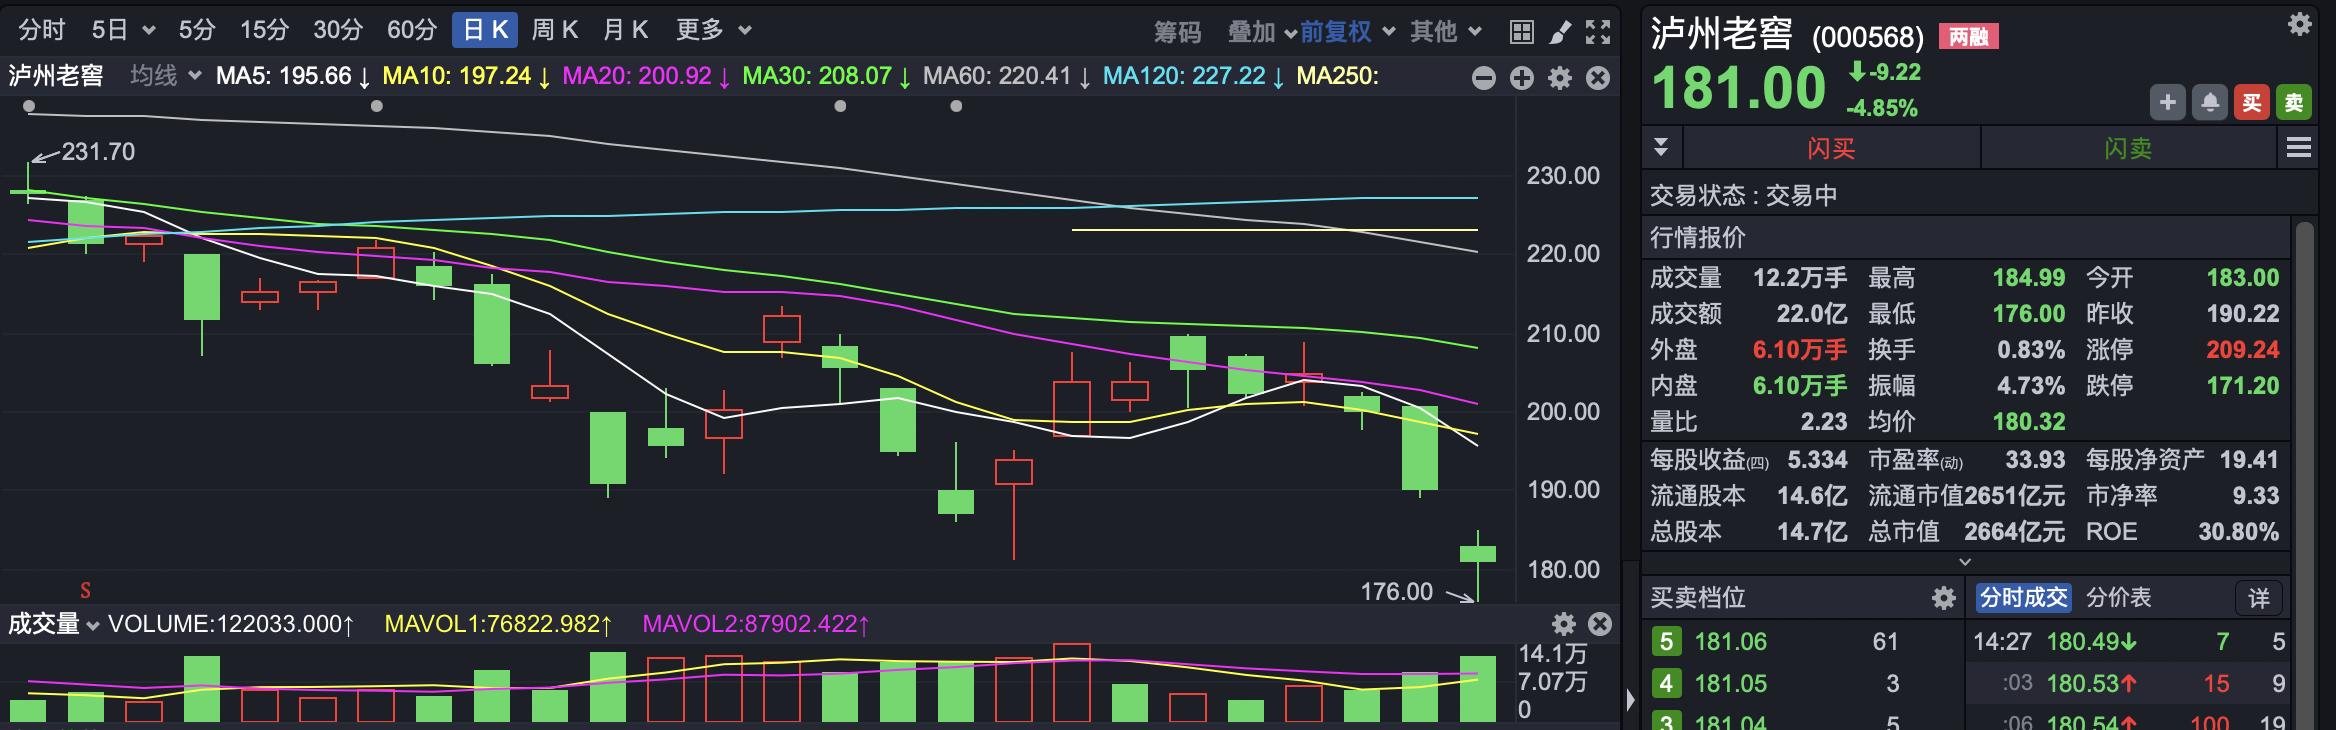Click the price alert bell icon
This screenshot has width=2336, height=730.
[2210, 102]
